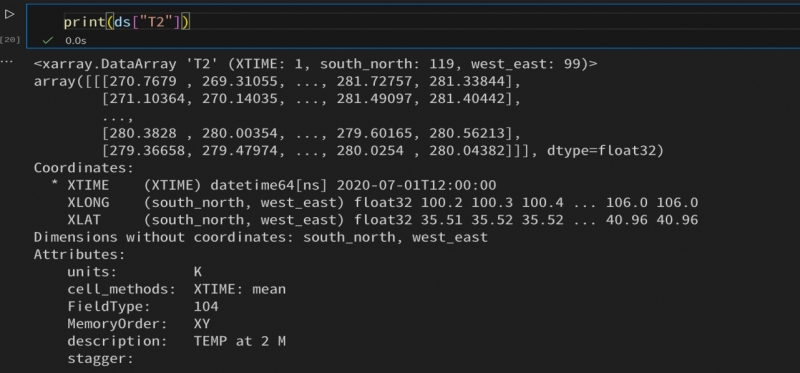Click the [20] execution count label
The height and width of the screenshot is (373, 800).
click(x=9, y=40)
